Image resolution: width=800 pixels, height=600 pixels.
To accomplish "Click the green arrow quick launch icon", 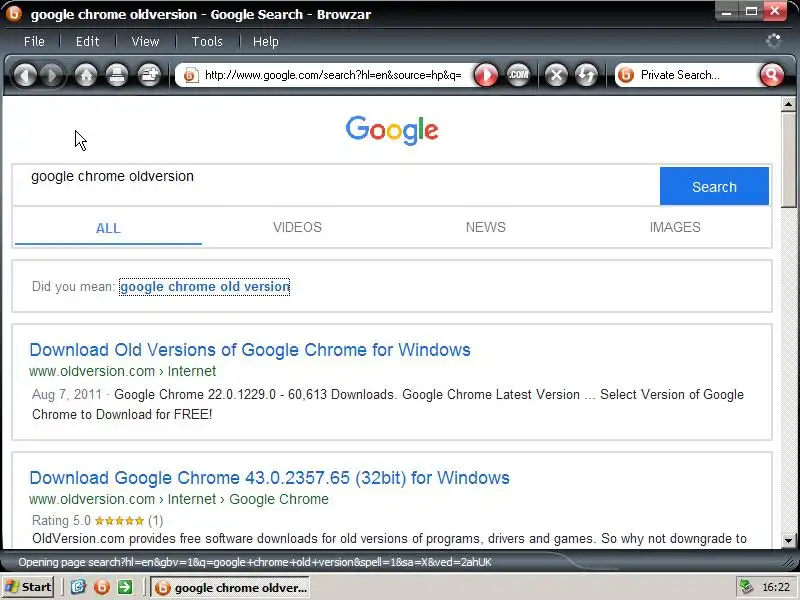I will (125, 587).
